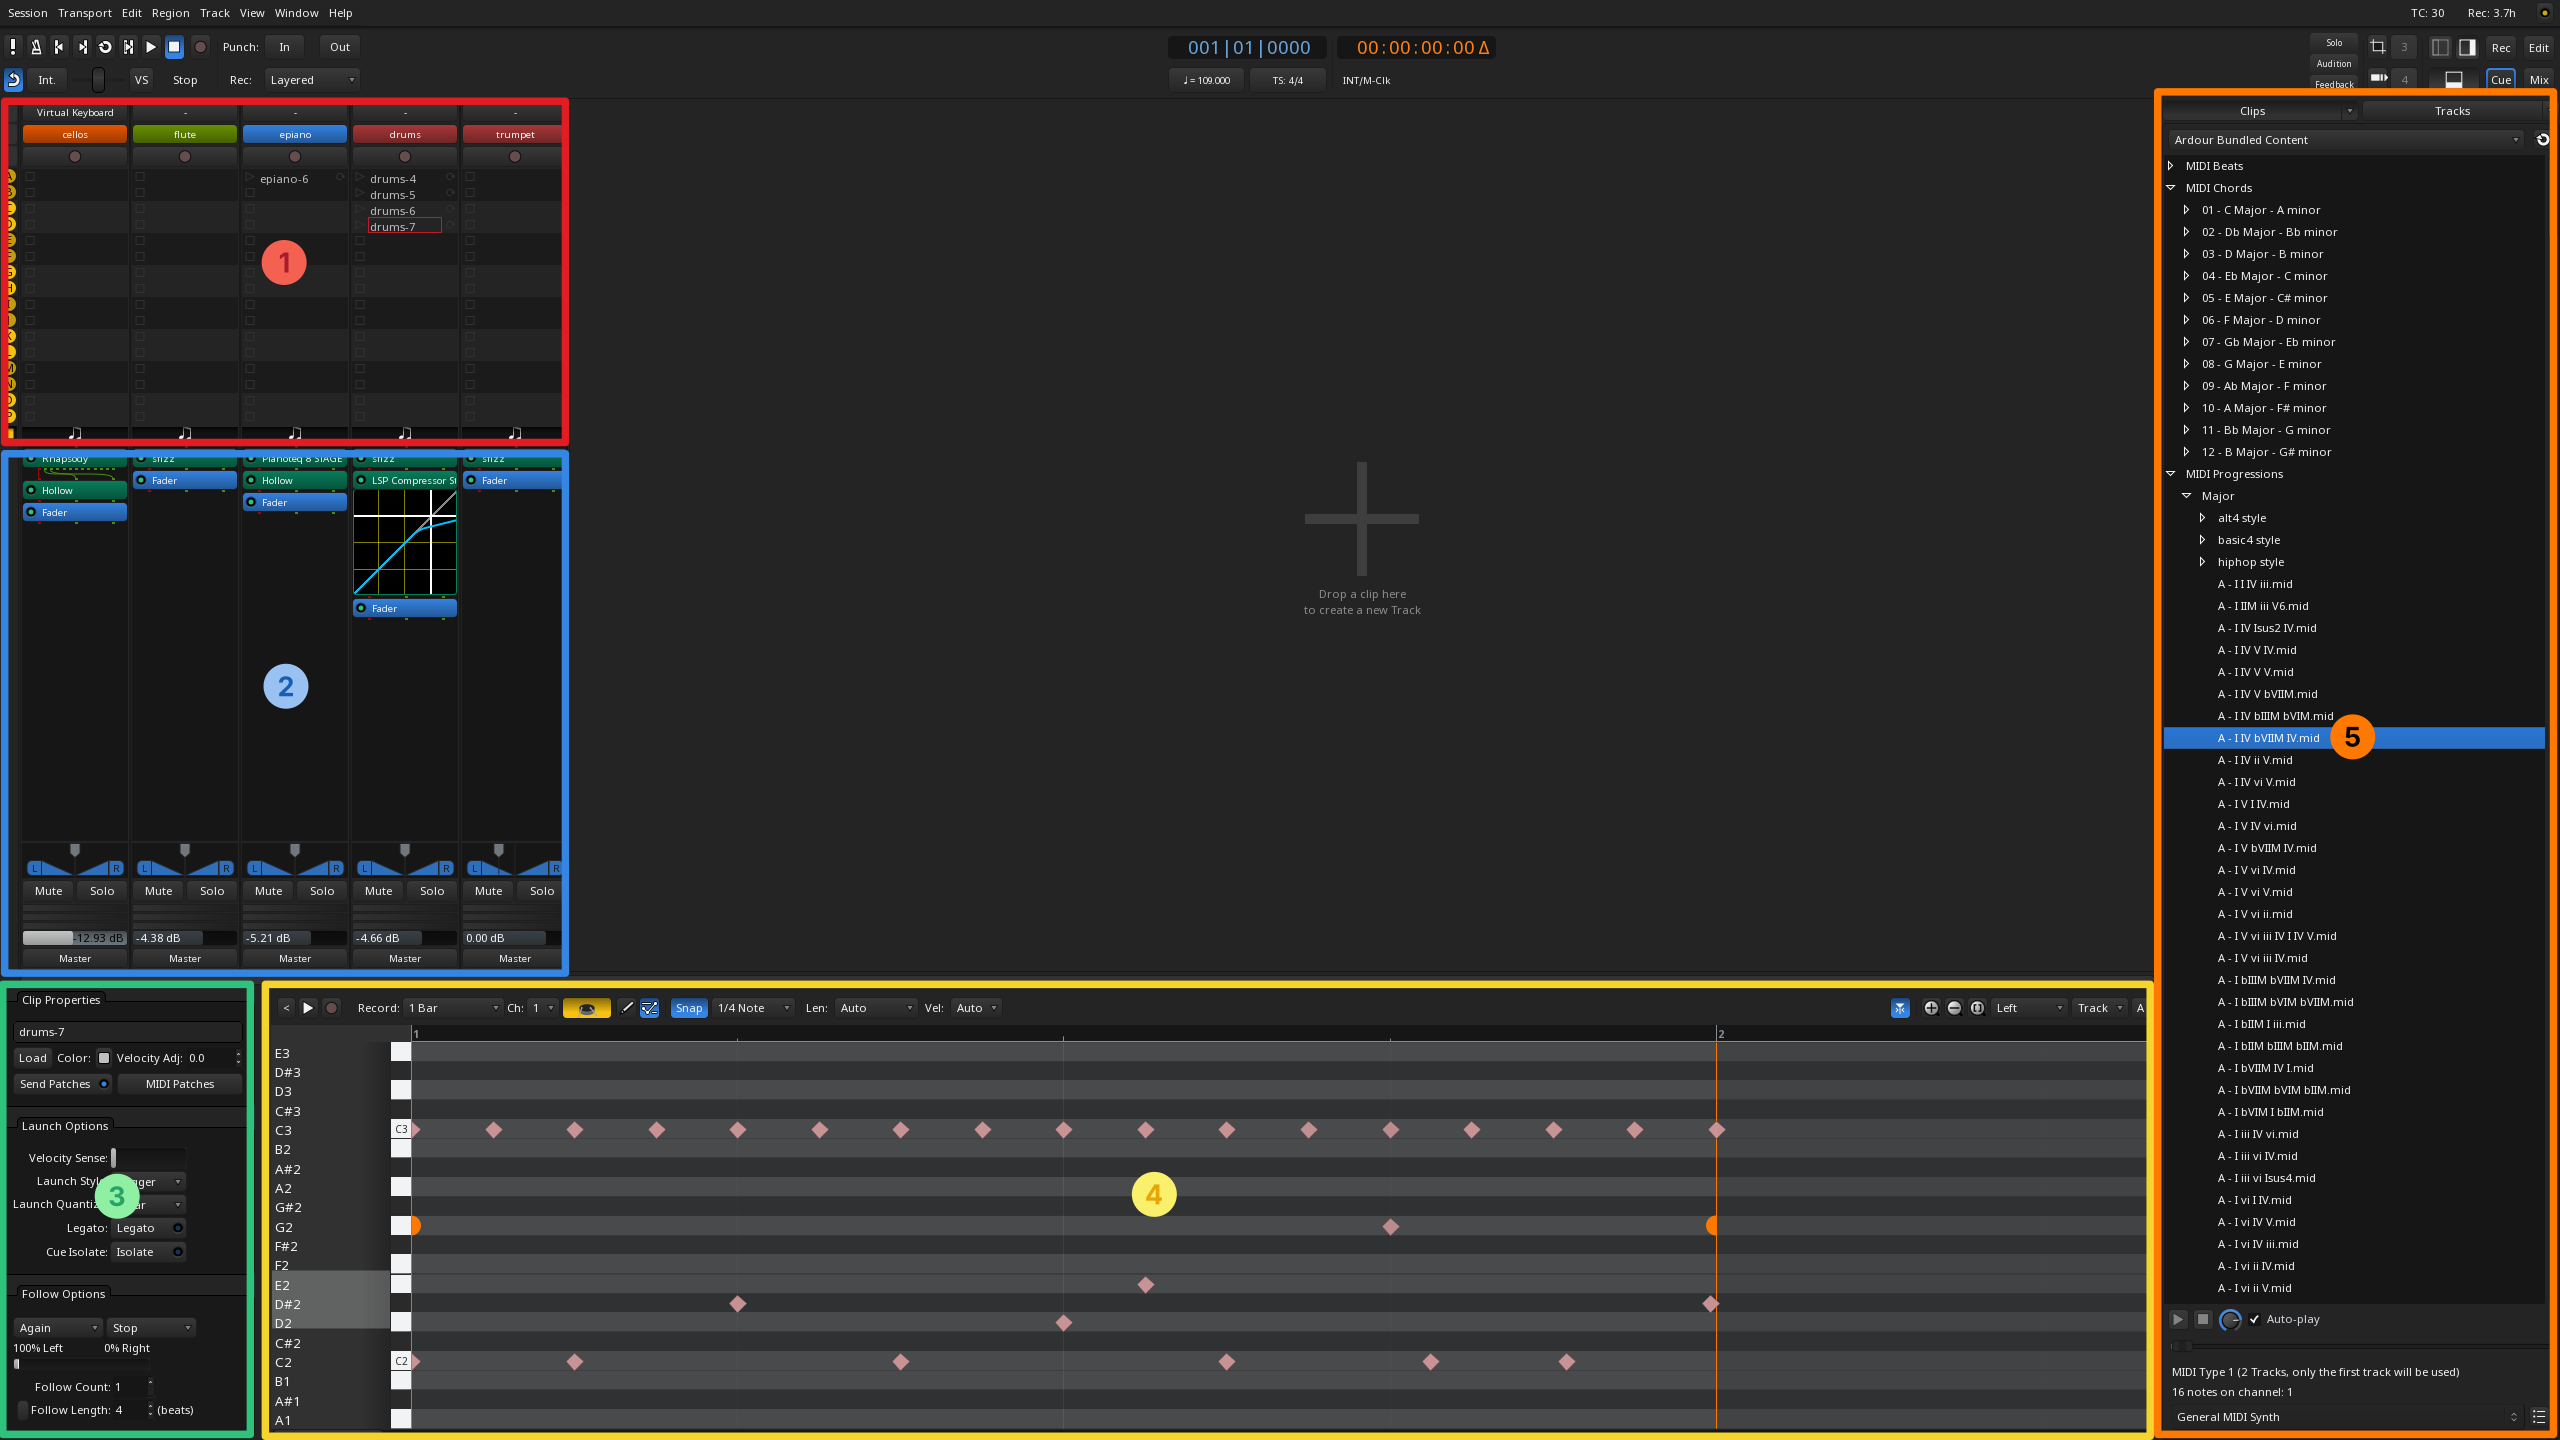The width and height of the screenshot is (2560, 1440).
Task: Click the blue transport stop icon
Action: (174, 47)
